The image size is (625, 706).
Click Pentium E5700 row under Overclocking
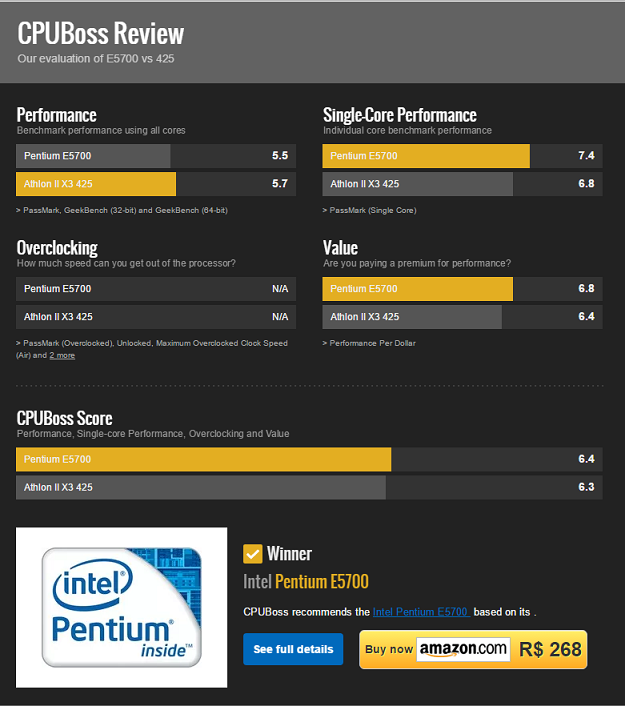156,289
